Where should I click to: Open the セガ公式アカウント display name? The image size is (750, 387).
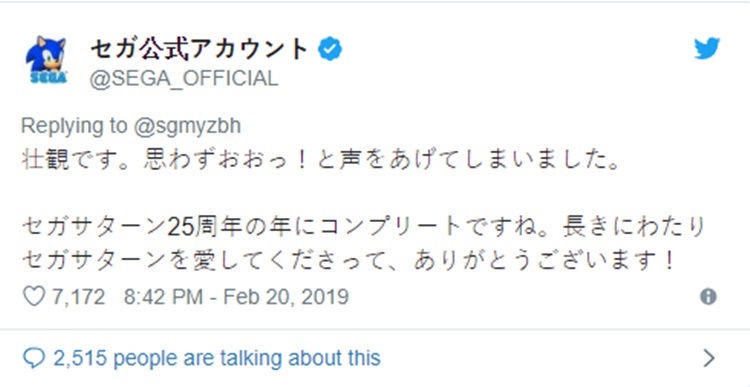[x=199, y=49]
